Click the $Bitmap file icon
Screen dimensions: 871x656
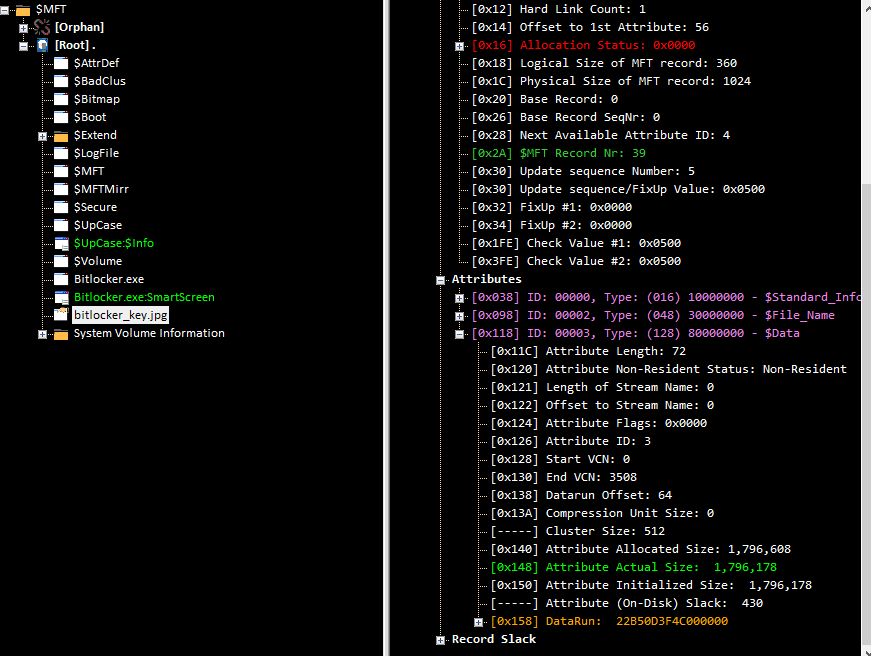tap(61, 99)
